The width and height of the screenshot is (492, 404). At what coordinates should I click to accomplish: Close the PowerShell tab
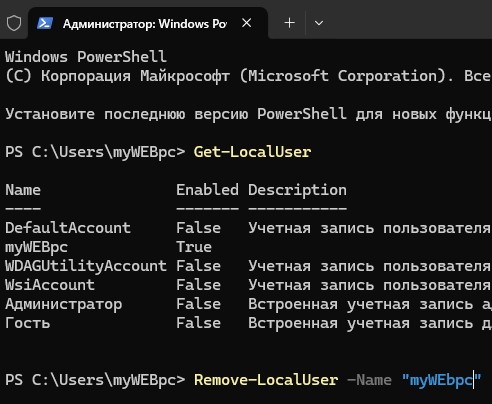tap(247, 23)
